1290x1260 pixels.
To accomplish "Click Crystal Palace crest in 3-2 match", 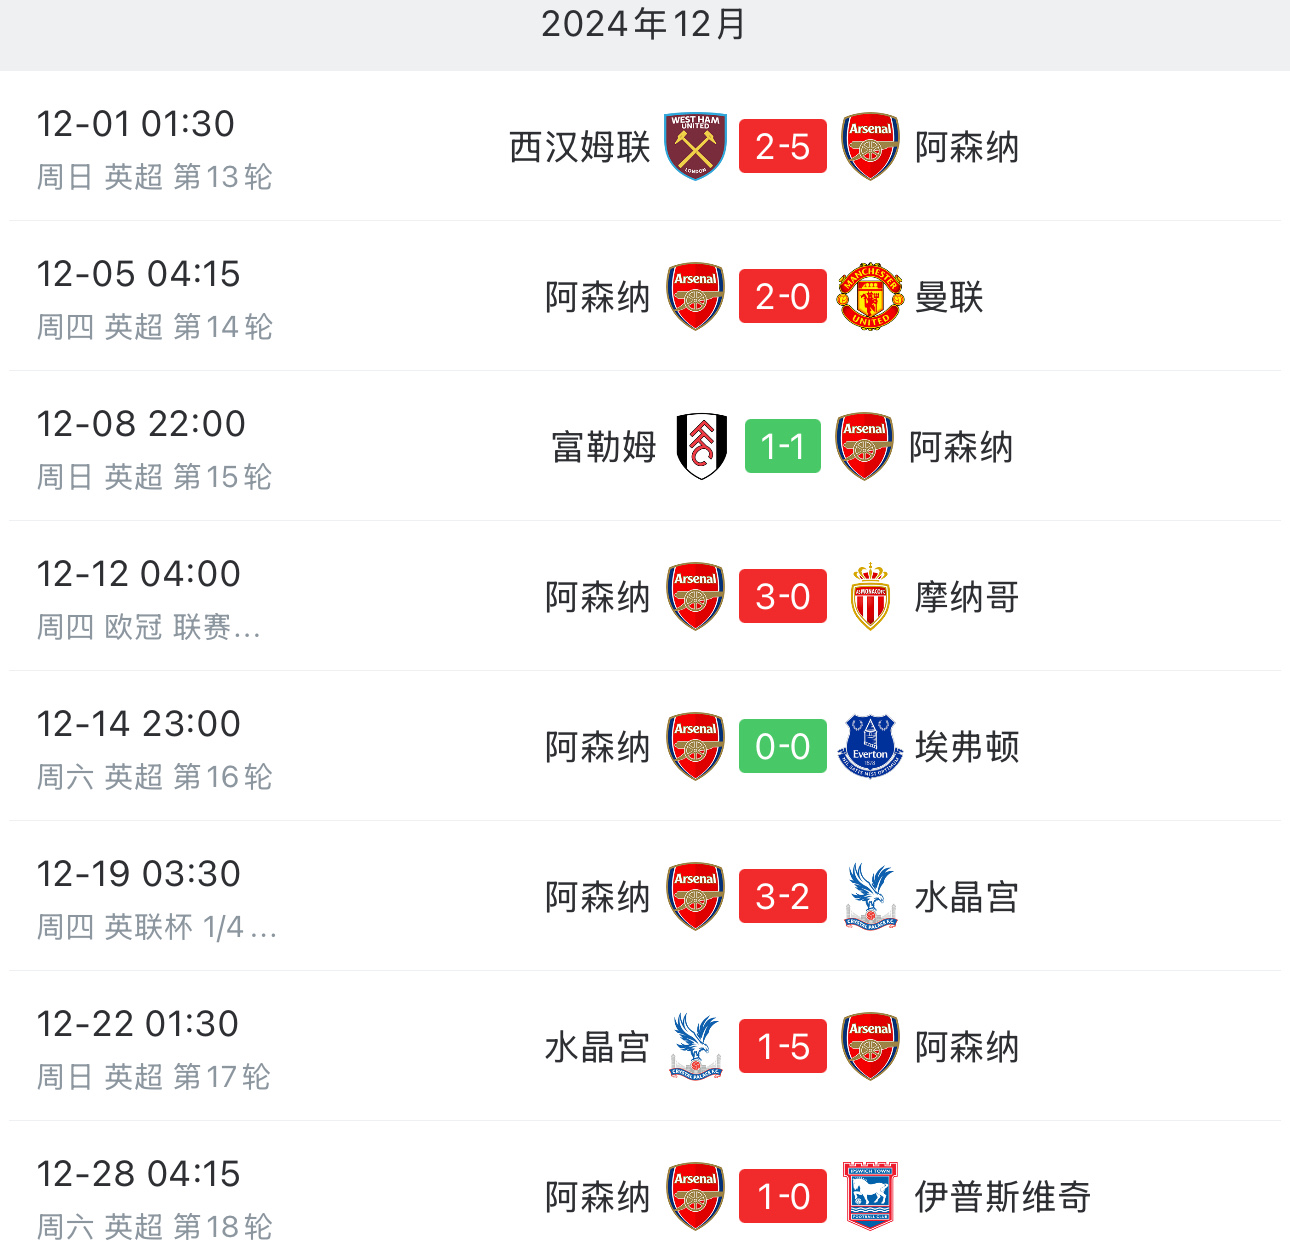I will click(870, 896).
